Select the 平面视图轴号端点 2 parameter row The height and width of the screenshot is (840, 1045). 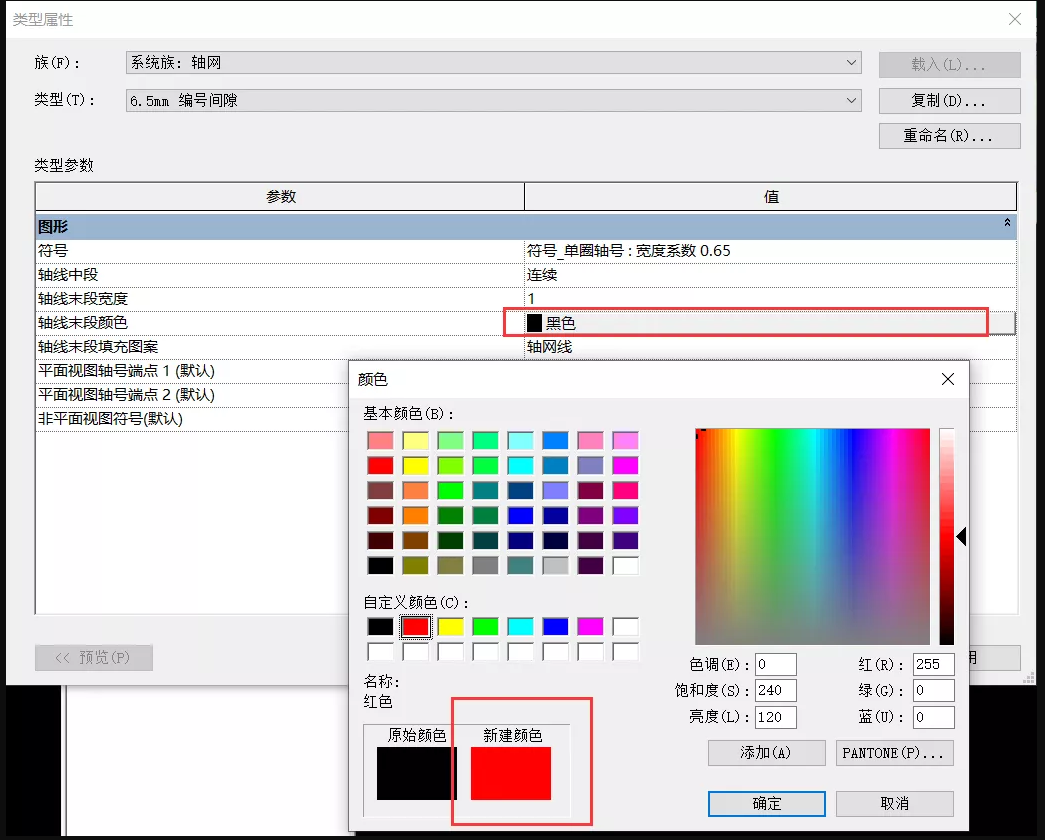point(192,395)
